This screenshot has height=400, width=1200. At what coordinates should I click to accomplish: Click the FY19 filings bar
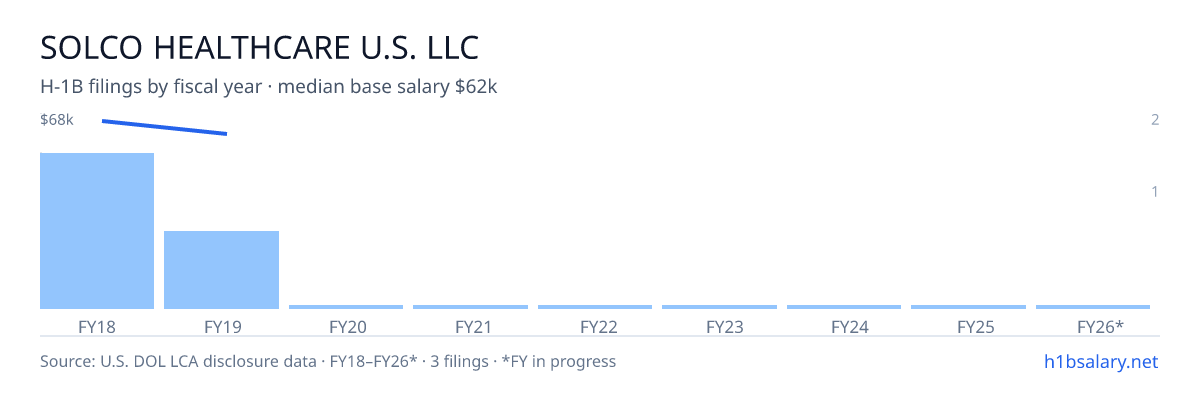(221, 270)
